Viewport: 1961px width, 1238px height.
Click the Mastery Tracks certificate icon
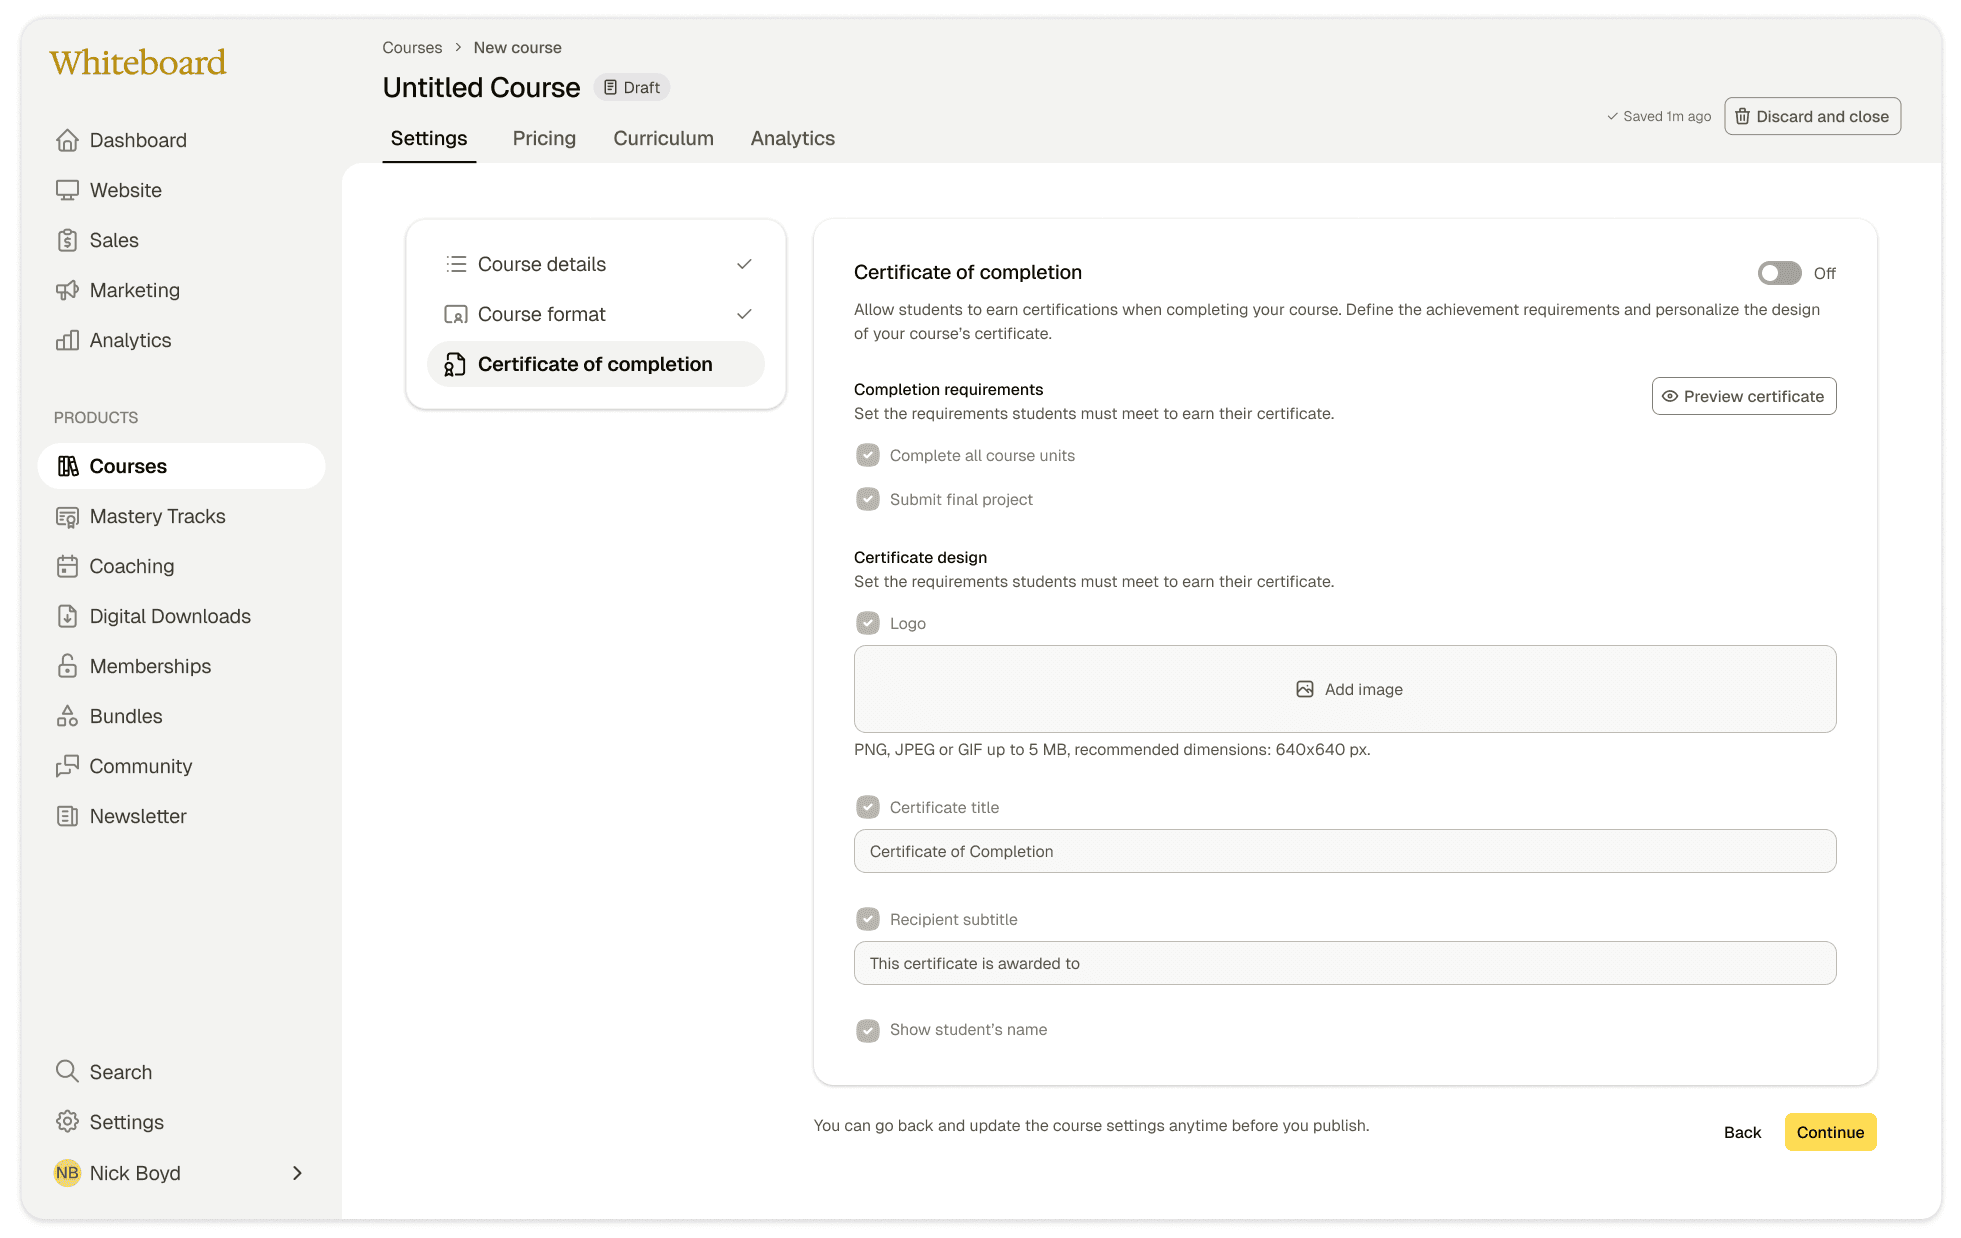pyautogui.click(x=67, y=516)
